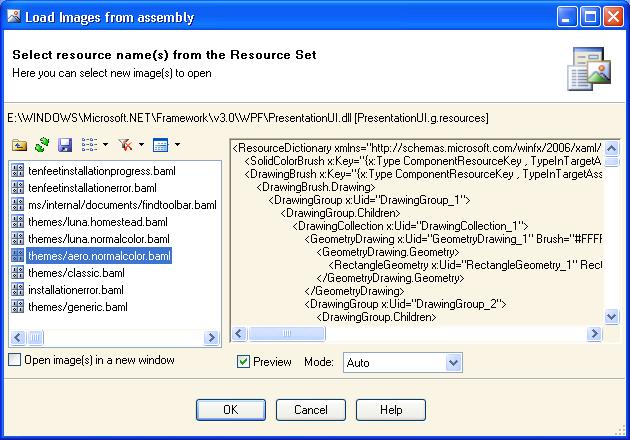
Task: Click the filter funnel icon
Action: 126,145
